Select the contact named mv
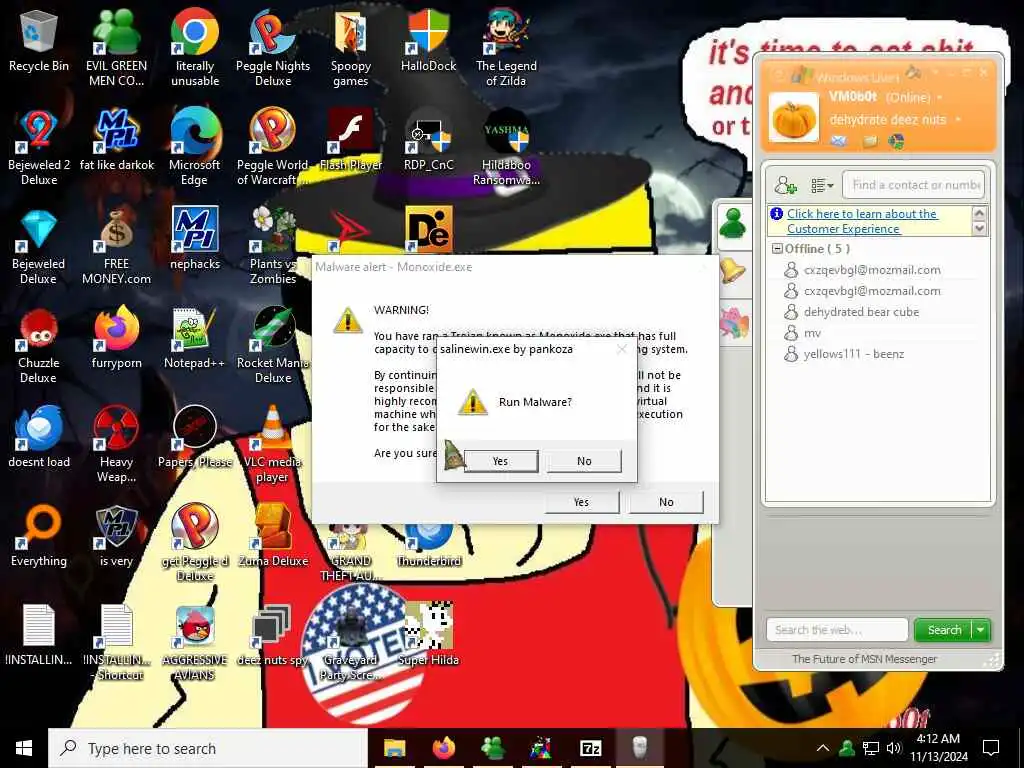The image size is (1024, 768). point(812,333)
